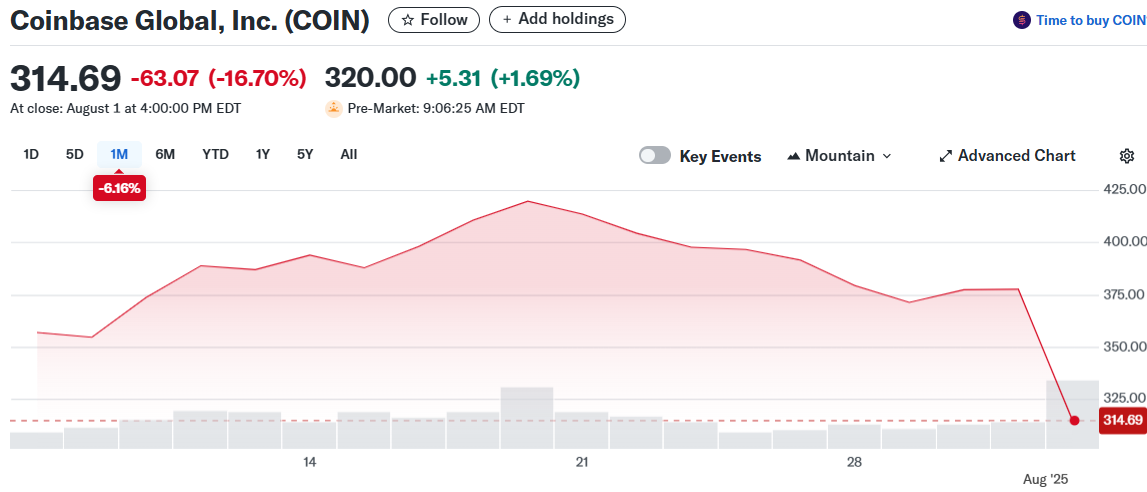
Task: Click the 350.00 y-axis label
Action: (x=1124, y=346)
